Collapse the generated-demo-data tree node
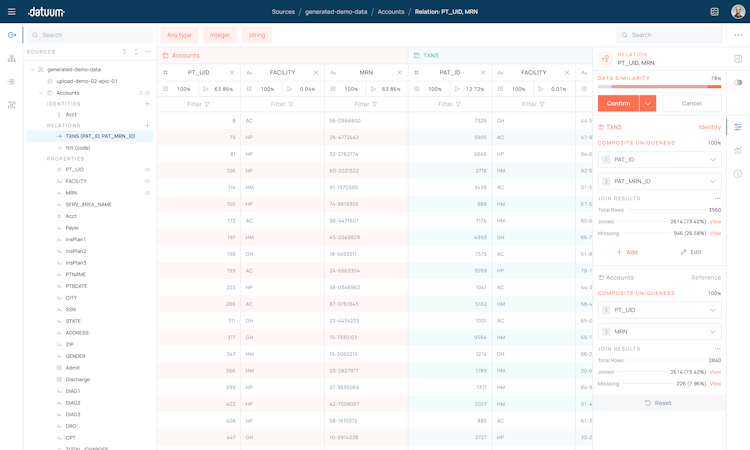Screen dimensions: 750x450 click(x=33, y=70)
